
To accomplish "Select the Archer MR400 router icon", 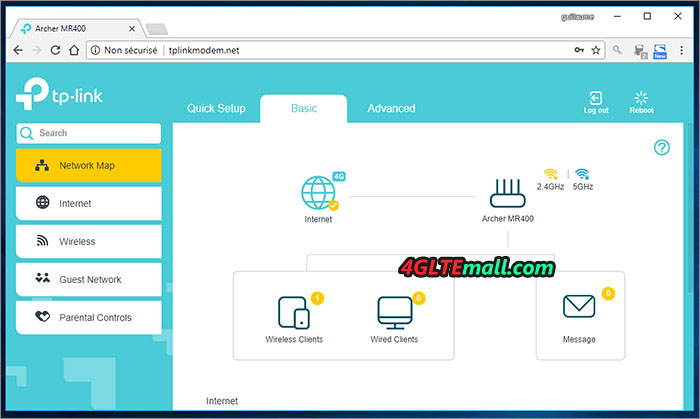I will 507,194.
